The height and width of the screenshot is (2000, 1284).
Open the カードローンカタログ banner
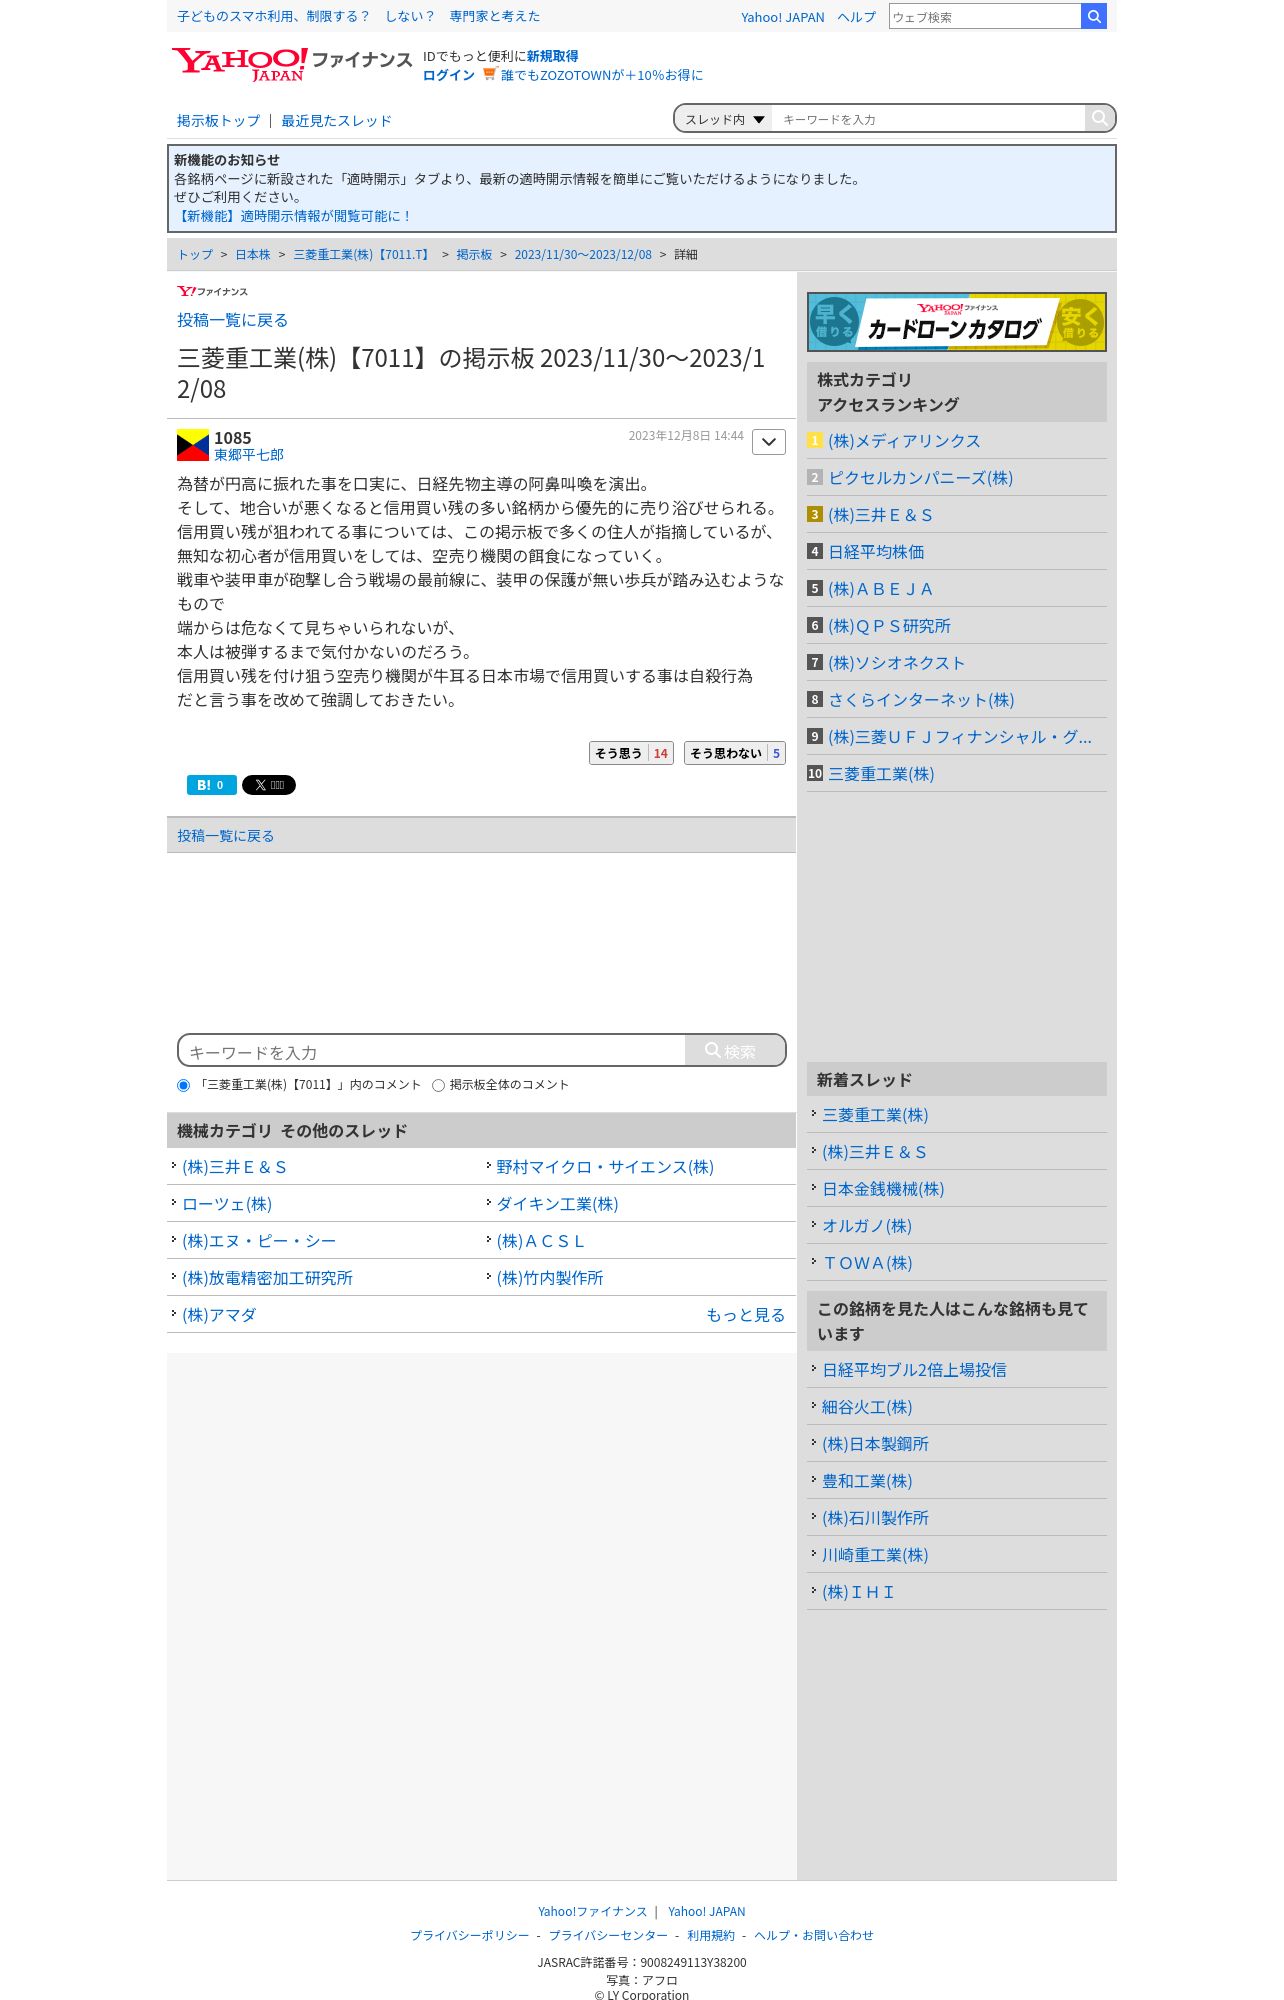[957, 322]
